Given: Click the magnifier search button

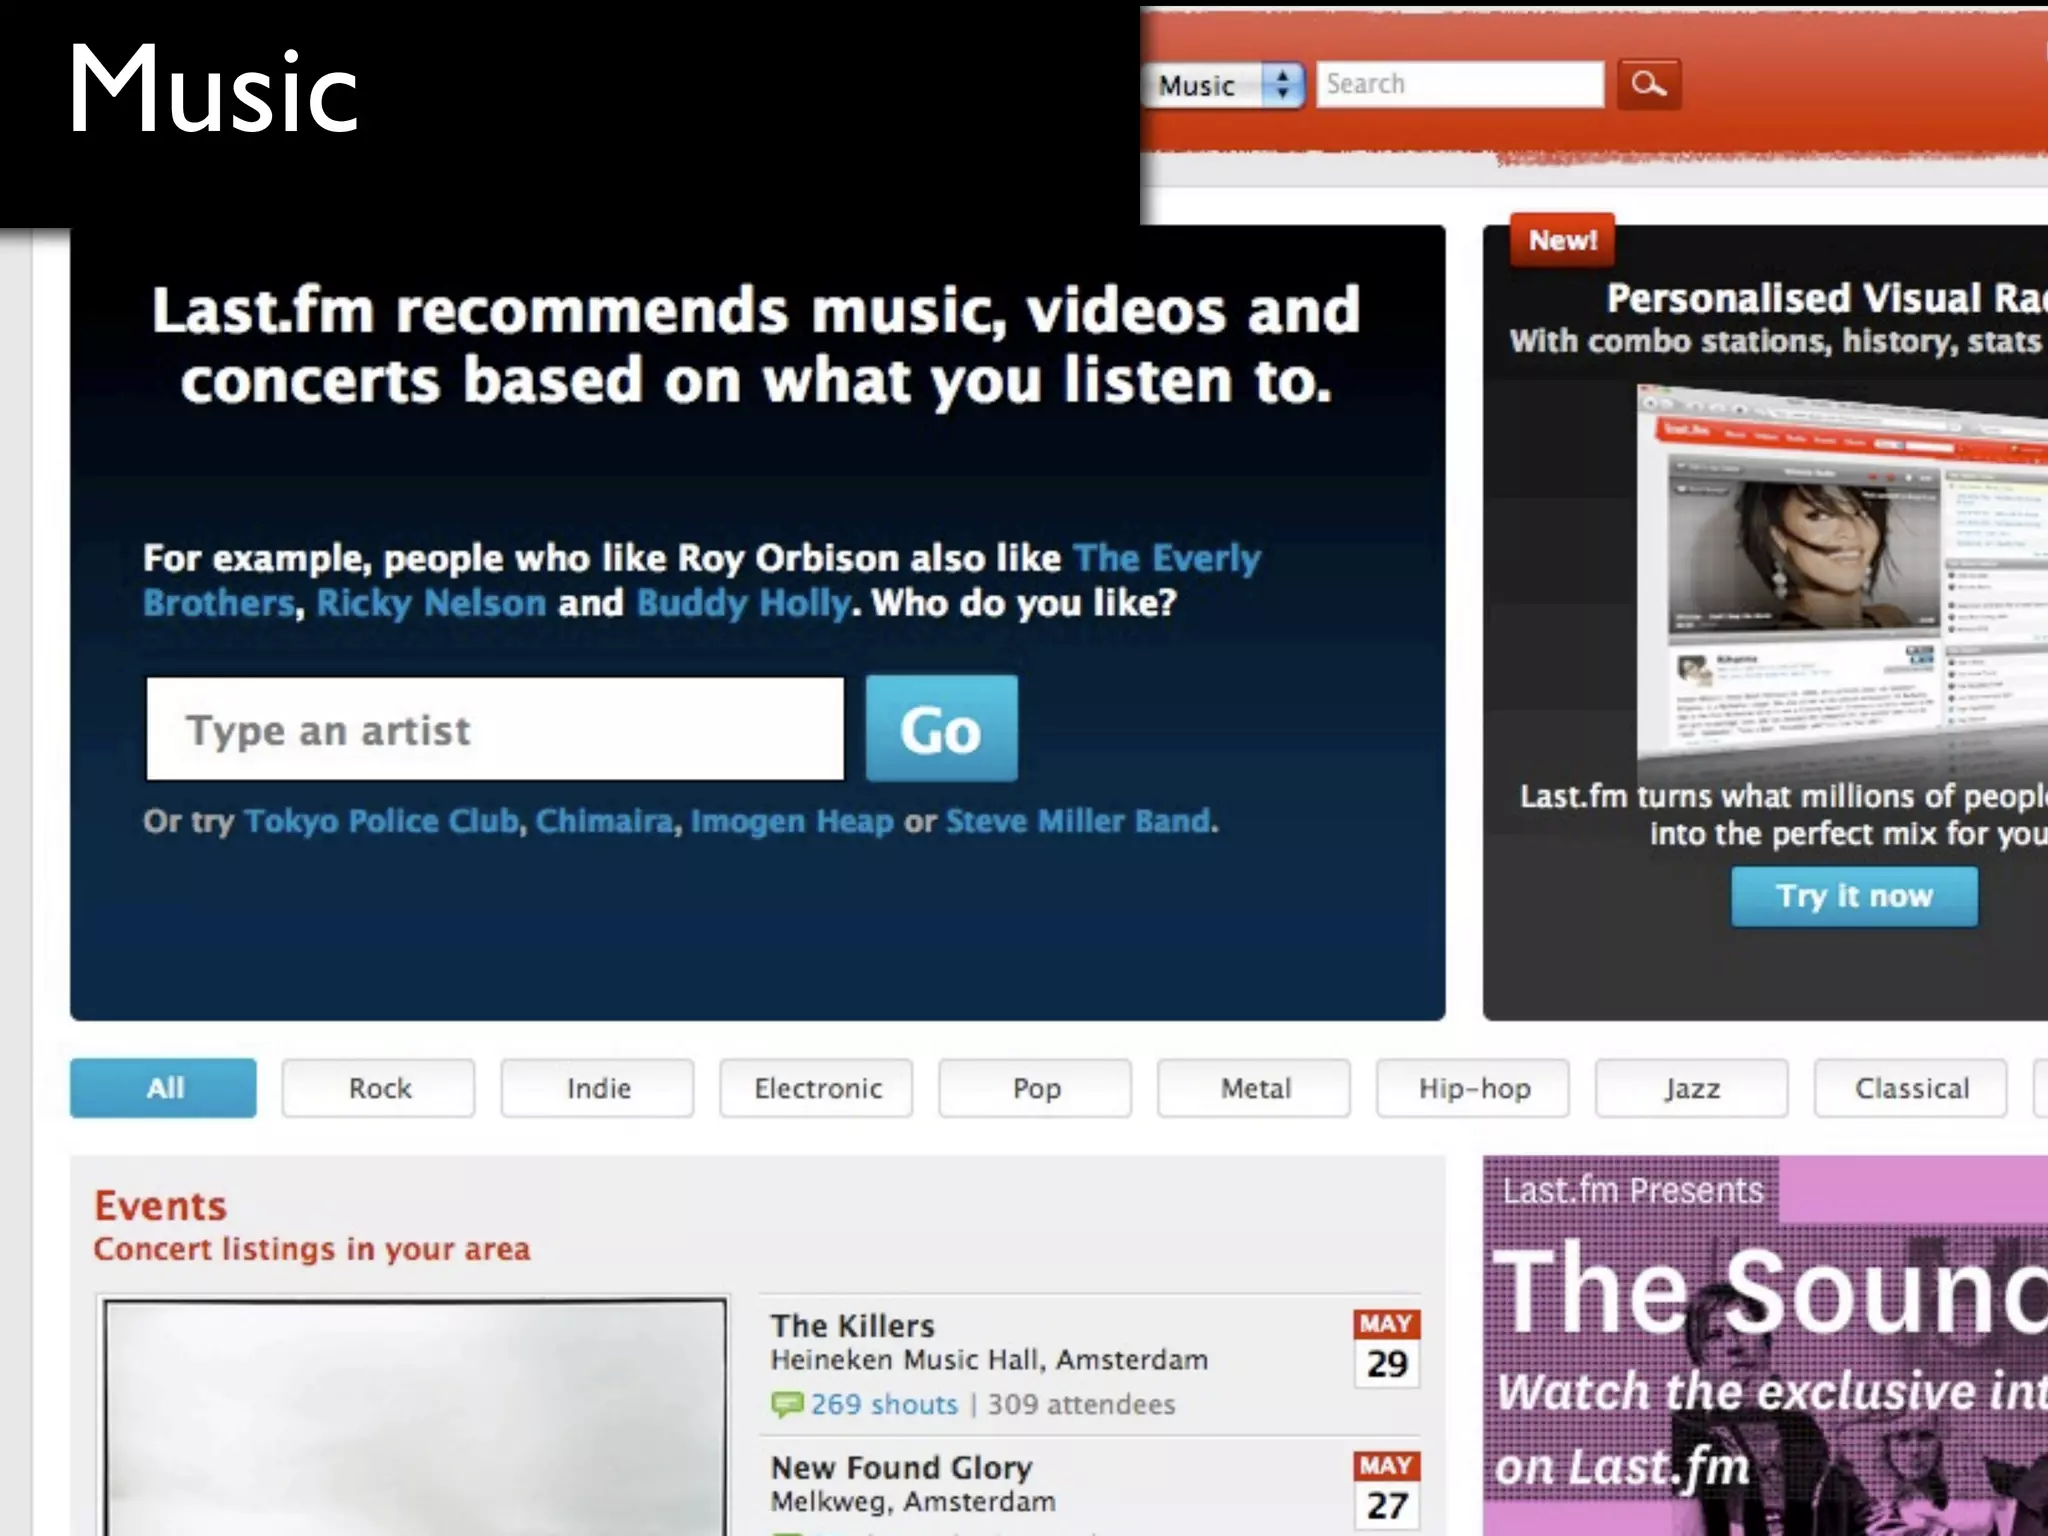Looking at the screenshot, I should point(1648,84).
